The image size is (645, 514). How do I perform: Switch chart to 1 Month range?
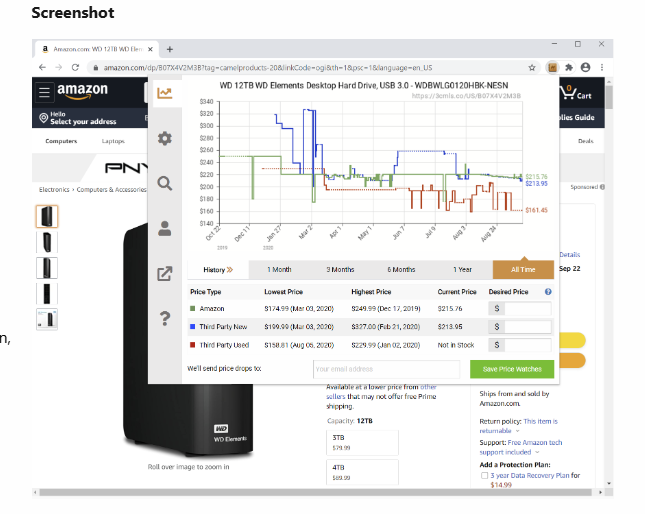point(279,270)
